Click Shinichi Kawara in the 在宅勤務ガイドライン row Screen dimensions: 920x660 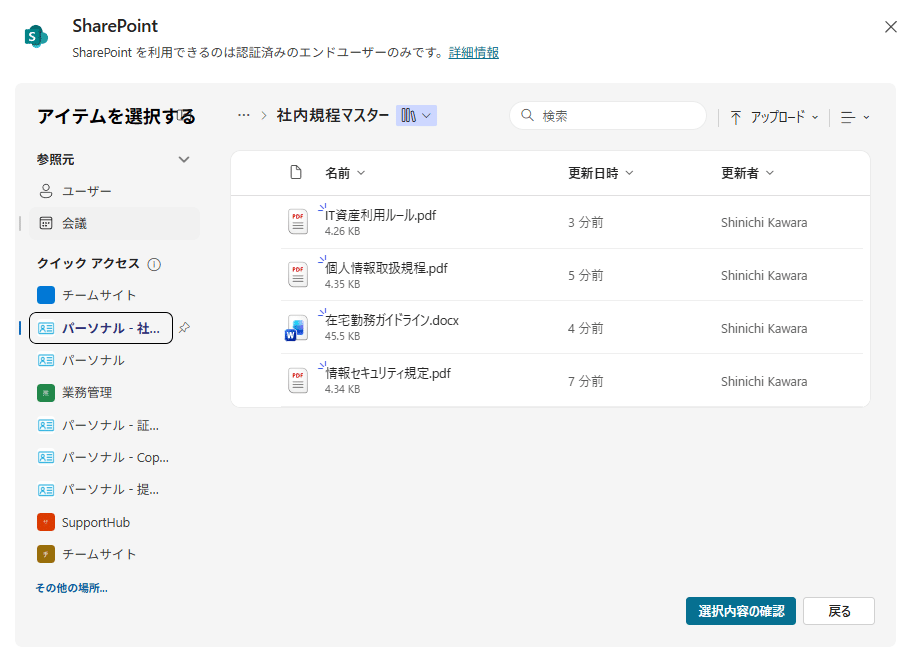(x=764, y=329)
